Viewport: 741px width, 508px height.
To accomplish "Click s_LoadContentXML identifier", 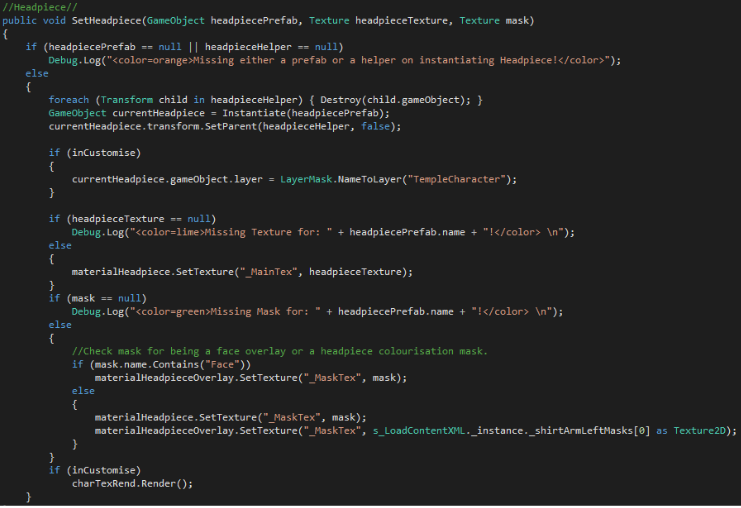I will click(419, 431).
